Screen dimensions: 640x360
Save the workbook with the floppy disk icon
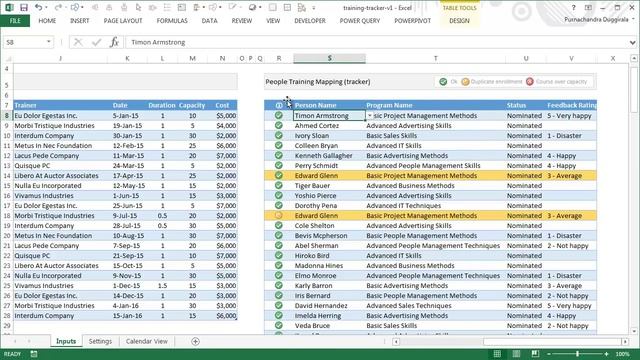(24, 7)
